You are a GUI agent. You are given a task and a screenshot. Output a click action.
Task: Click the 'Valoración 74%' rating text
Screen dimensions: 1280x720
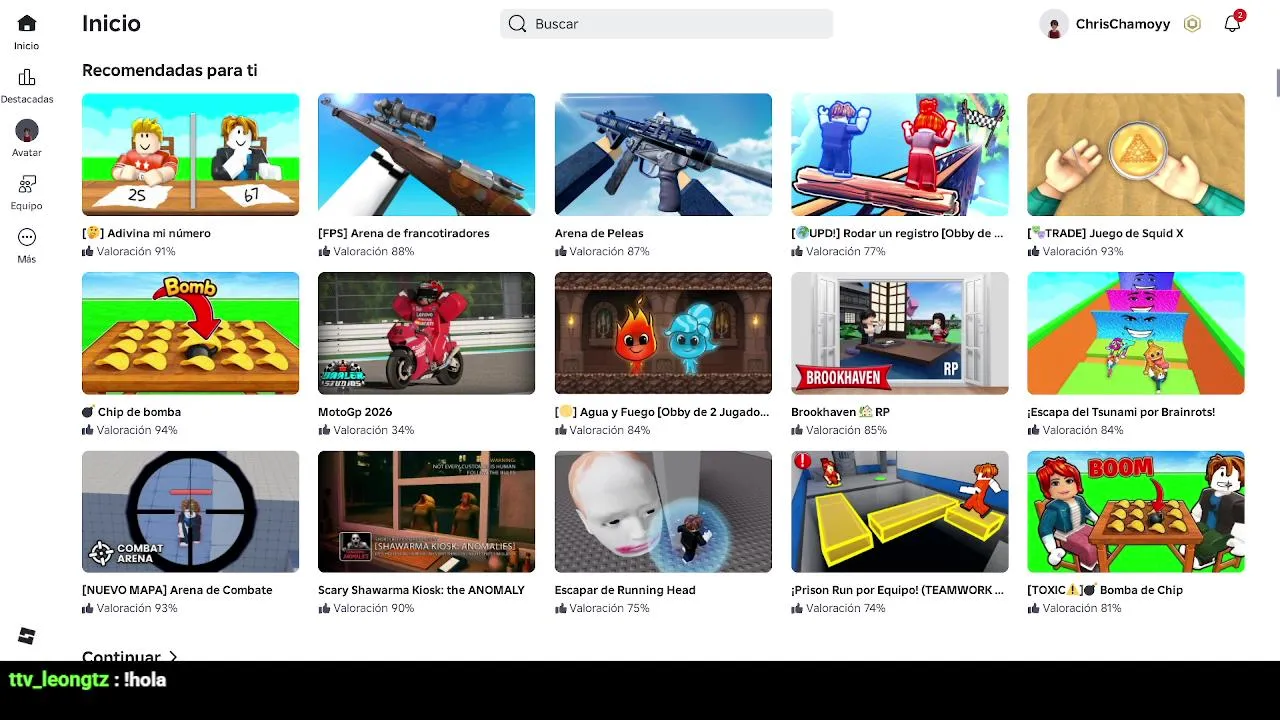coord(846,608)
